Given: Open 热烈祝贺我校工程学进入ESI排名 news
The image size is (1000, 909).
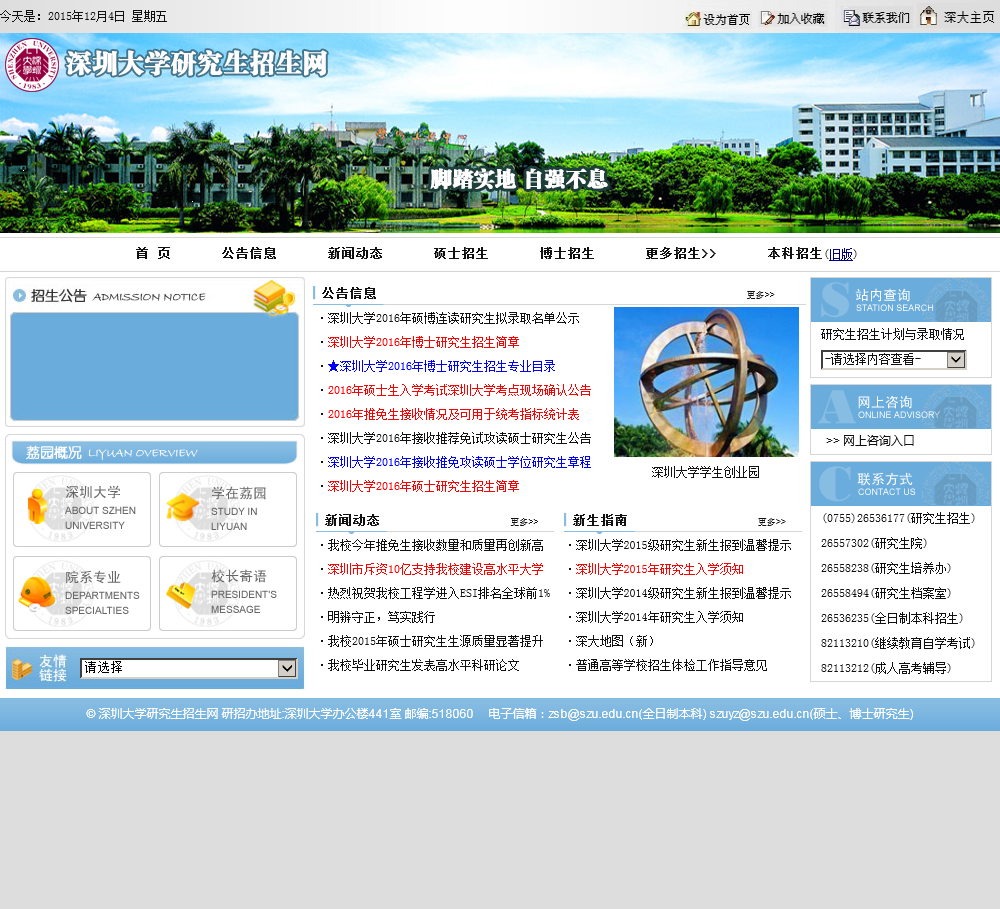Looking at the screenshot, I should point(439,593).
